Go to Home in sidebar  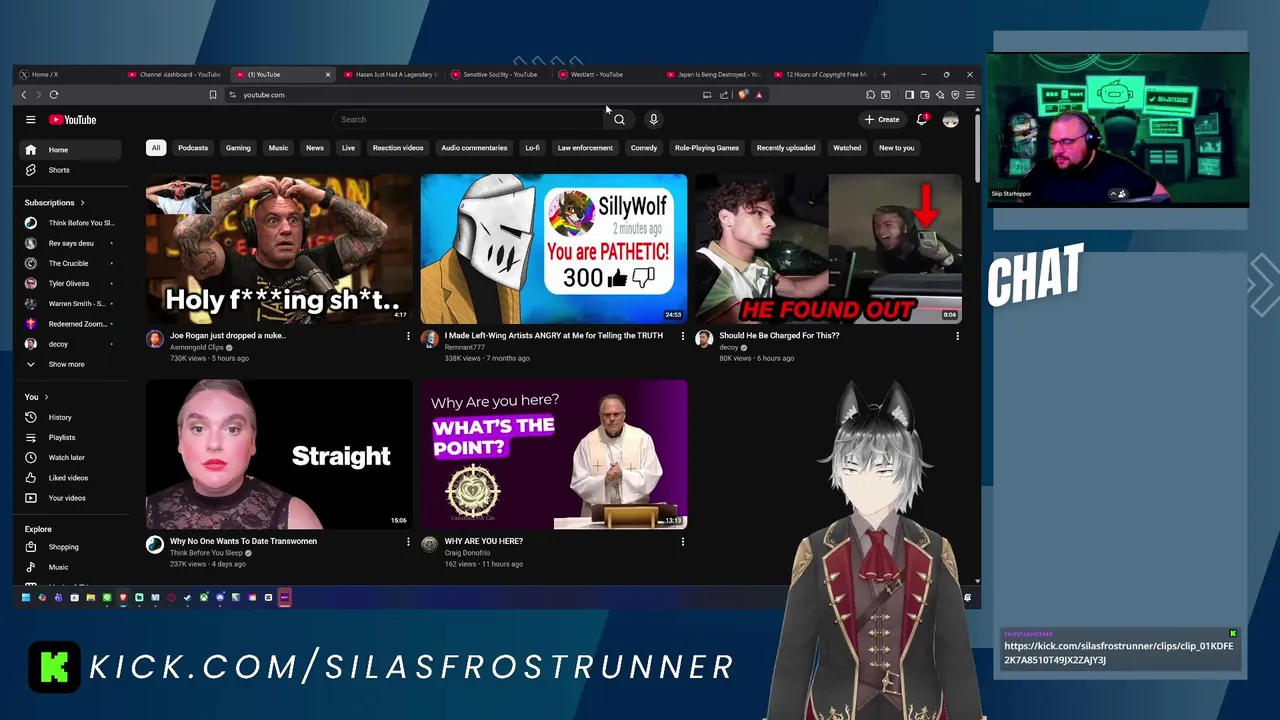tap(70, 150)
